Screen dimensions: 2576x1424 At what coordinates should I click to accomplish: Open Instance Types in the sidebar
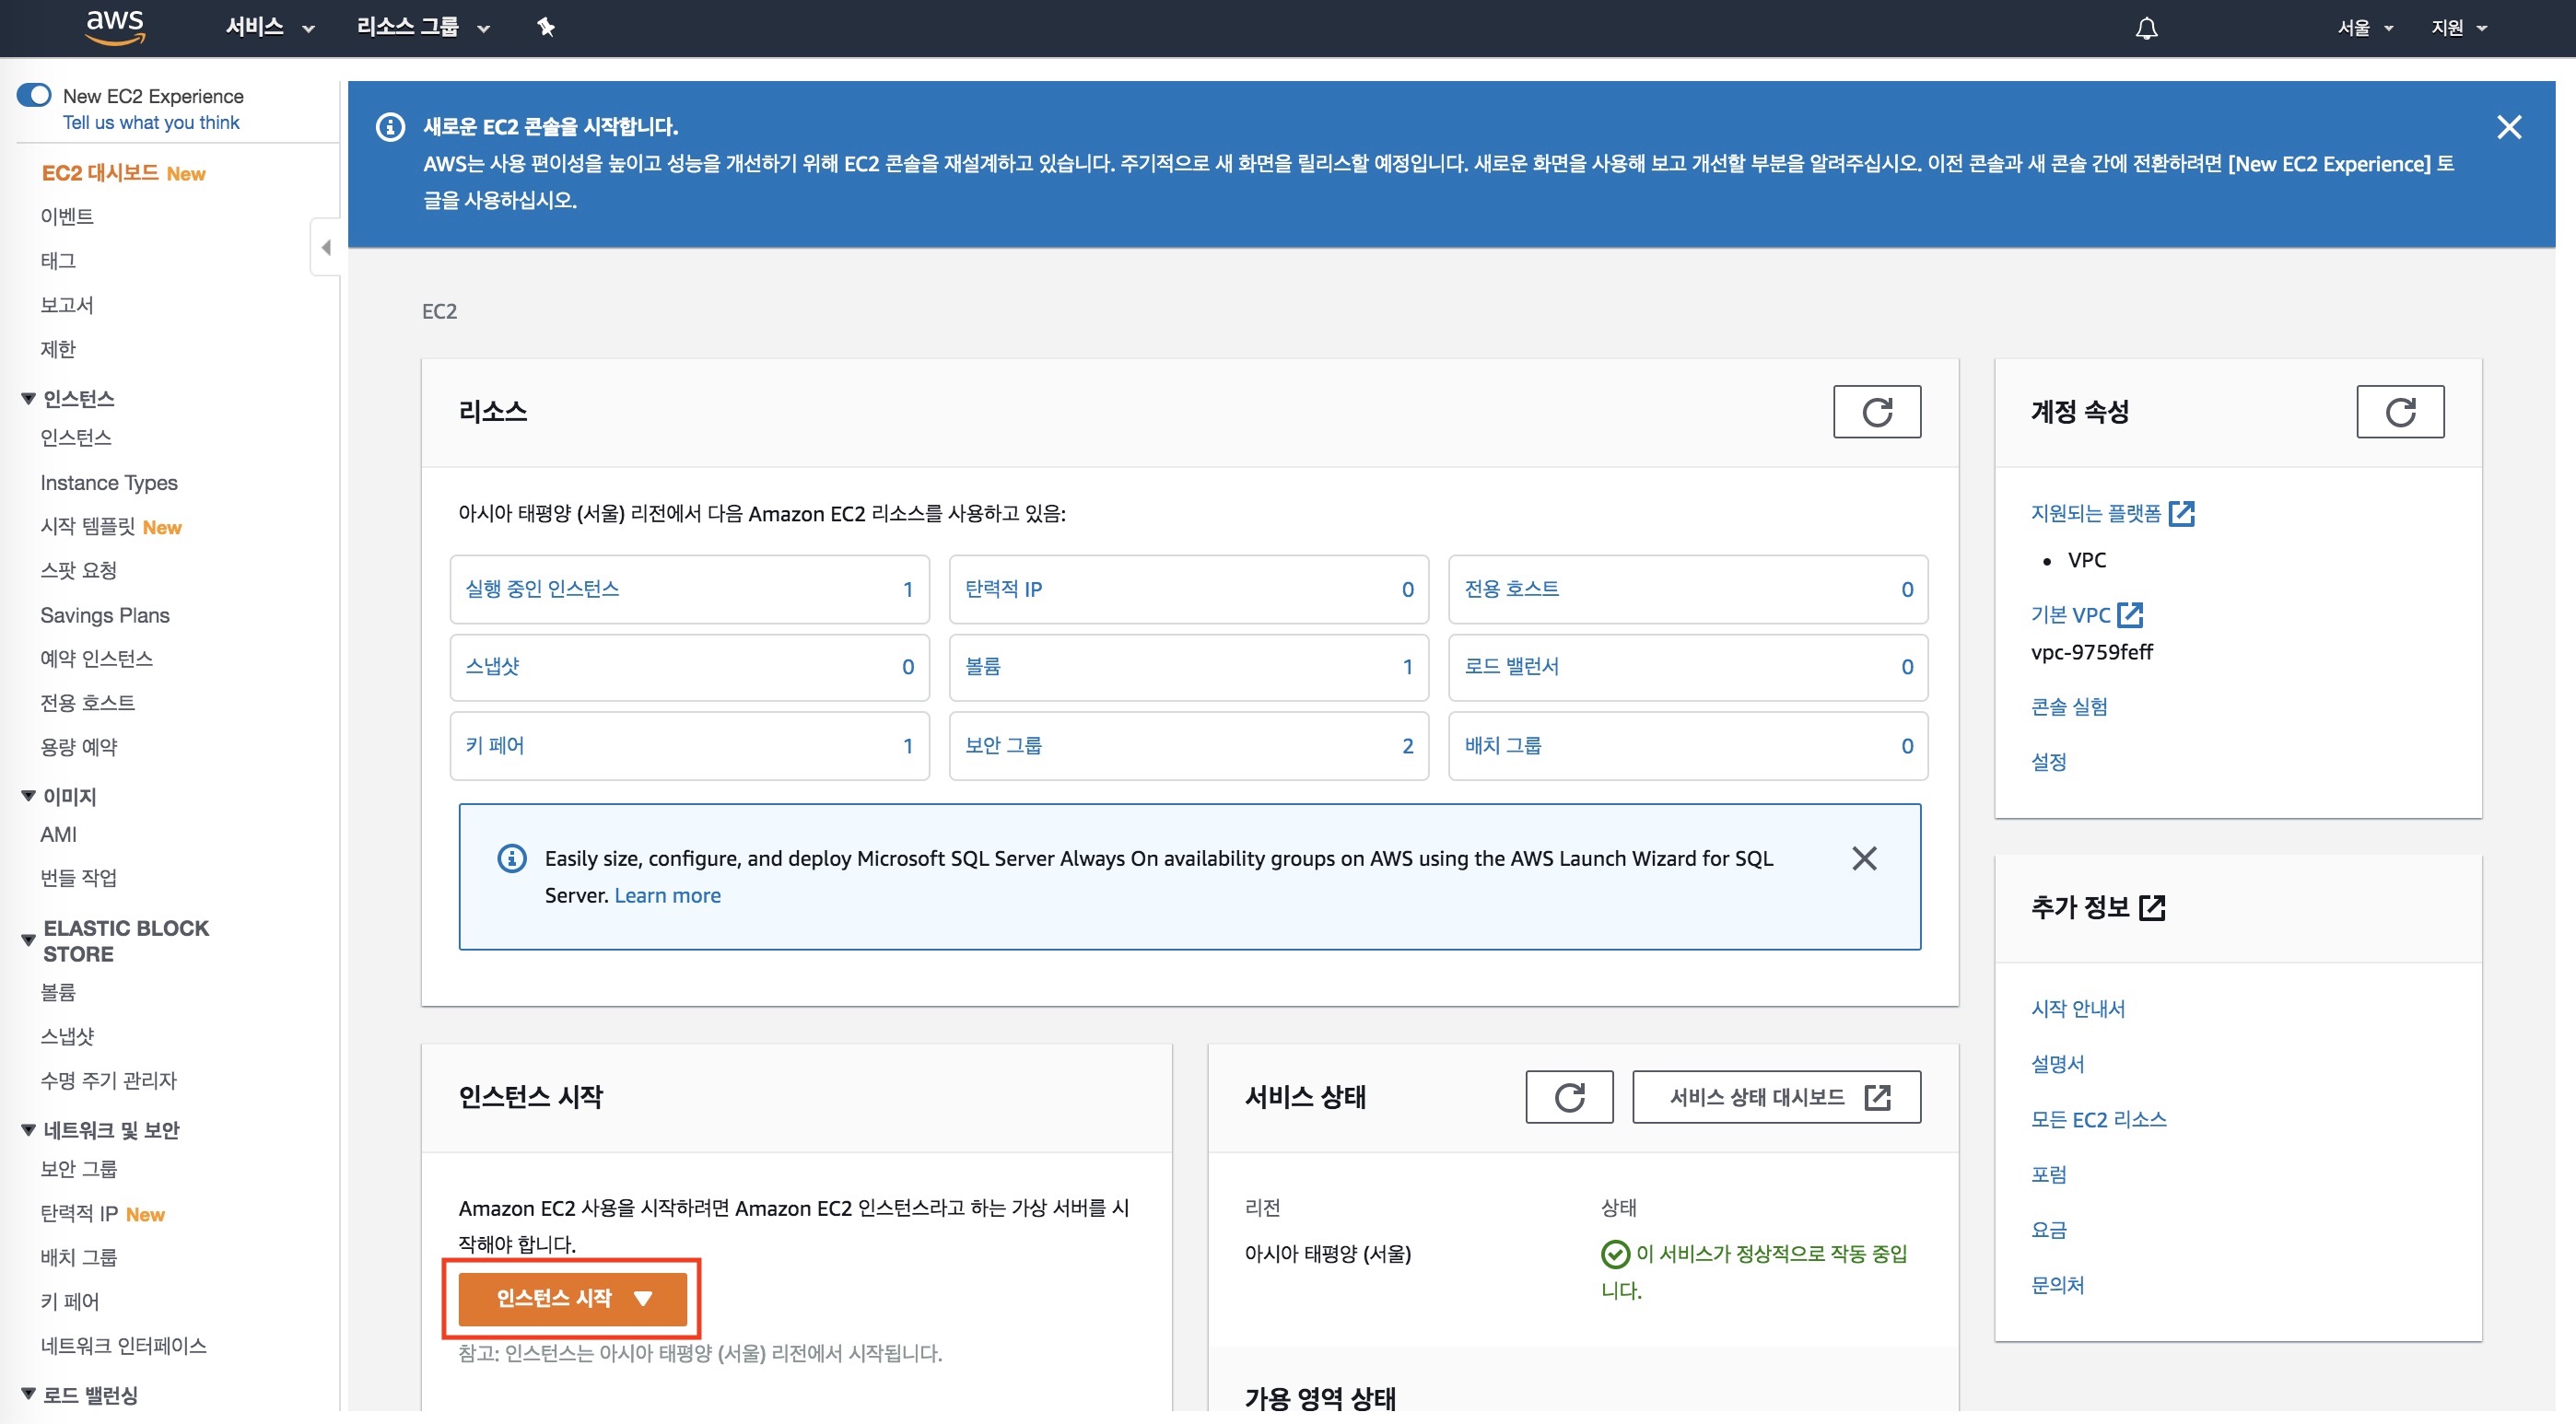tap(109, 483)
